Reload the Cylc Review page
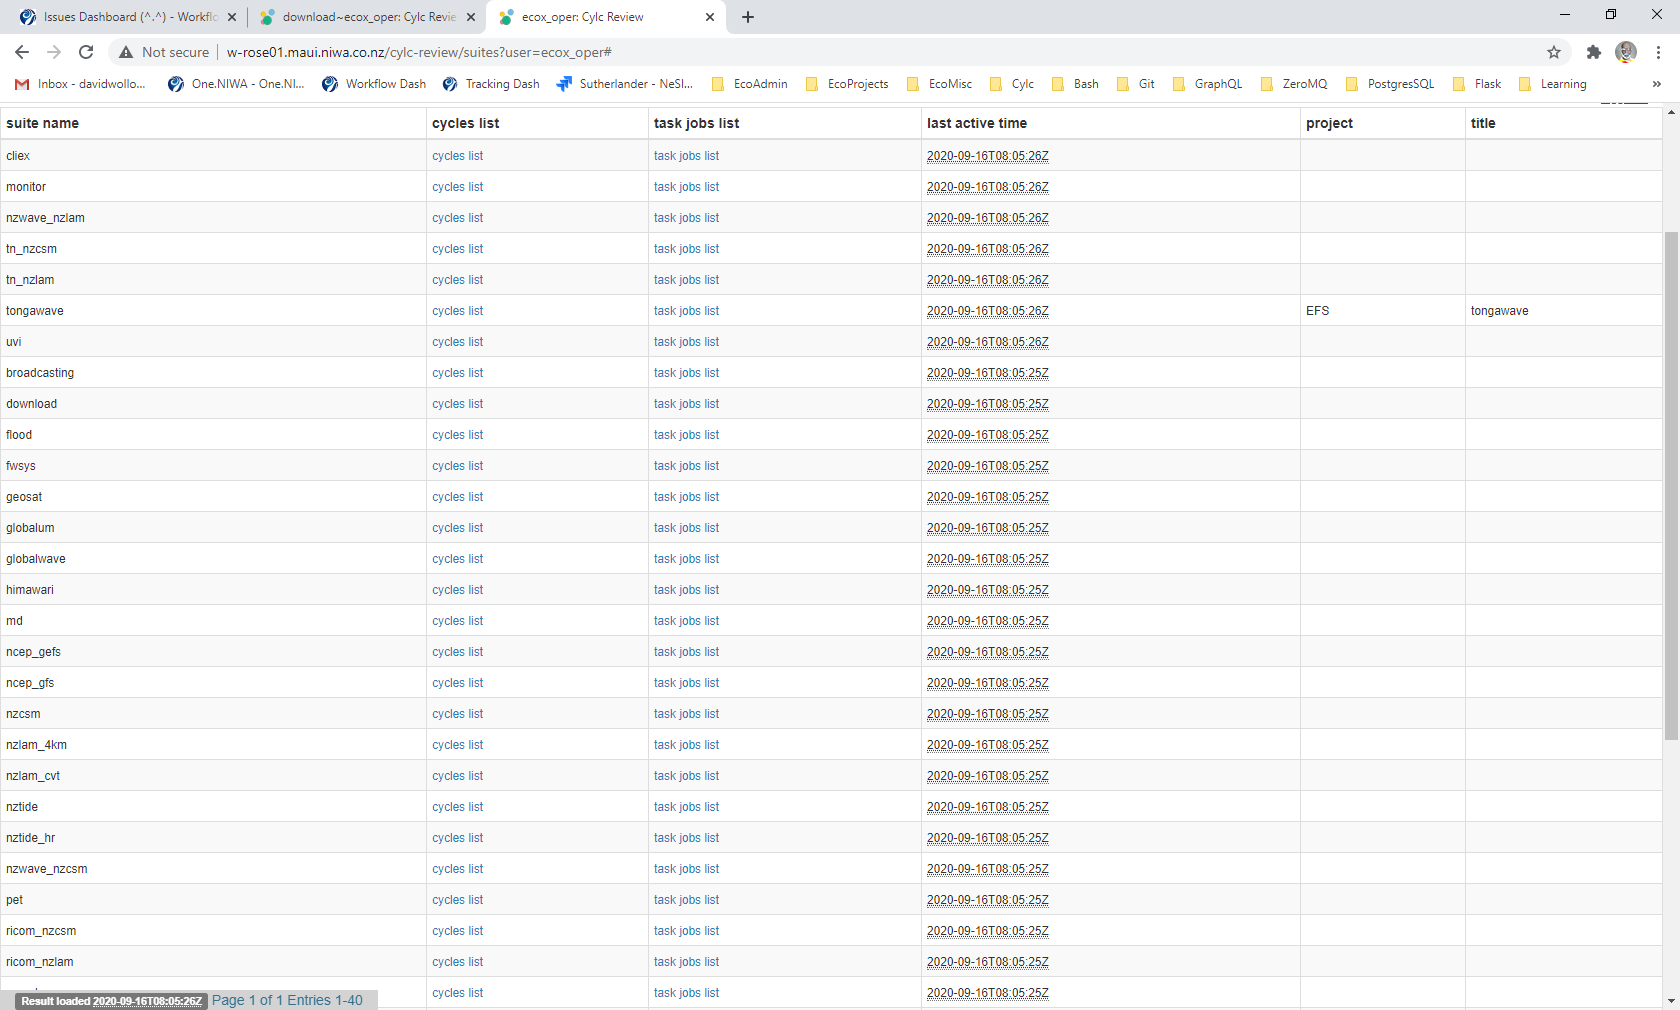This screenshot has height=1010, width=1680. (86, 52)
